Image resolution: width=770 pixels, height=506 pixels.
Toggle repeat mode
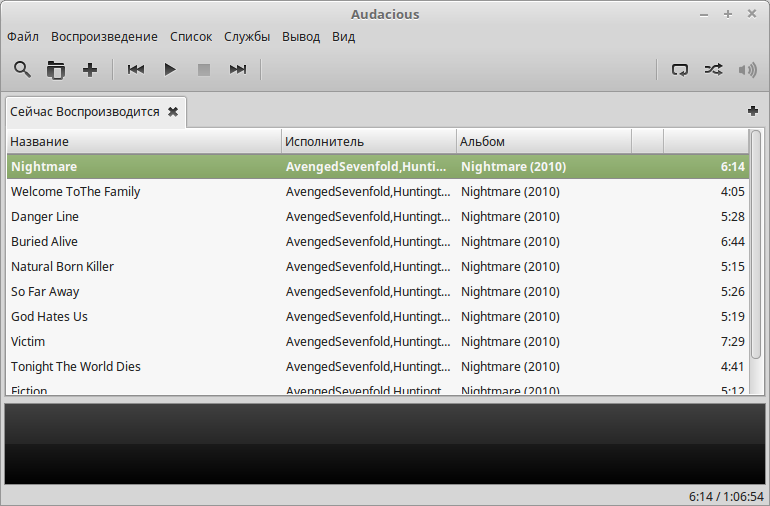tap(680, 69)
